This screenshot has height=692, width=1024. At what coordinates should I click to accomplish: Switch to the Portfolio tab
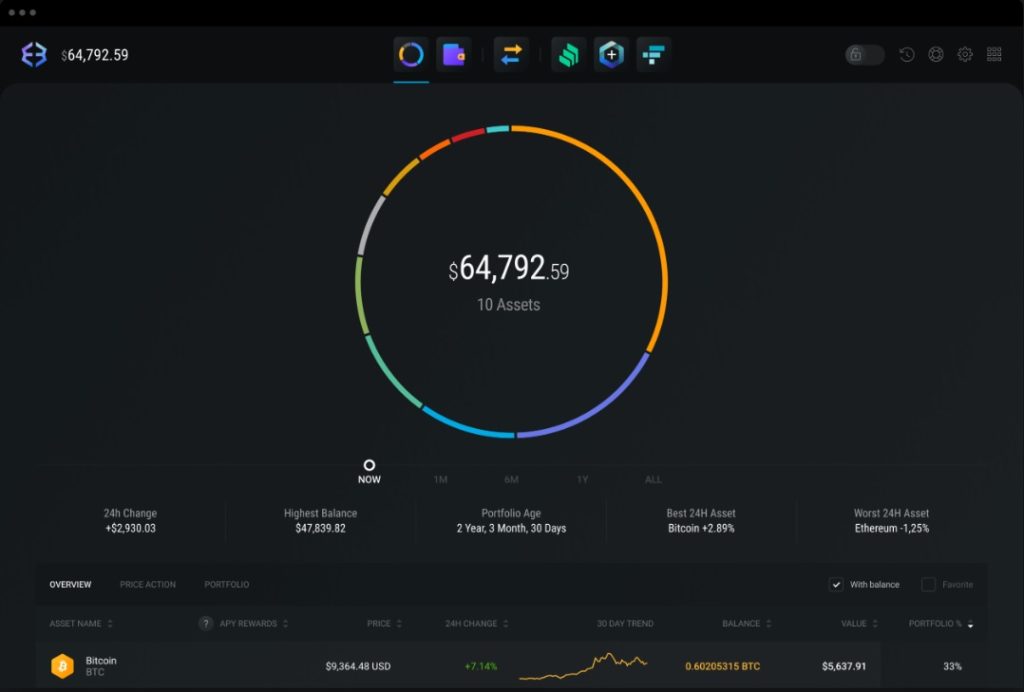[227, 585]
